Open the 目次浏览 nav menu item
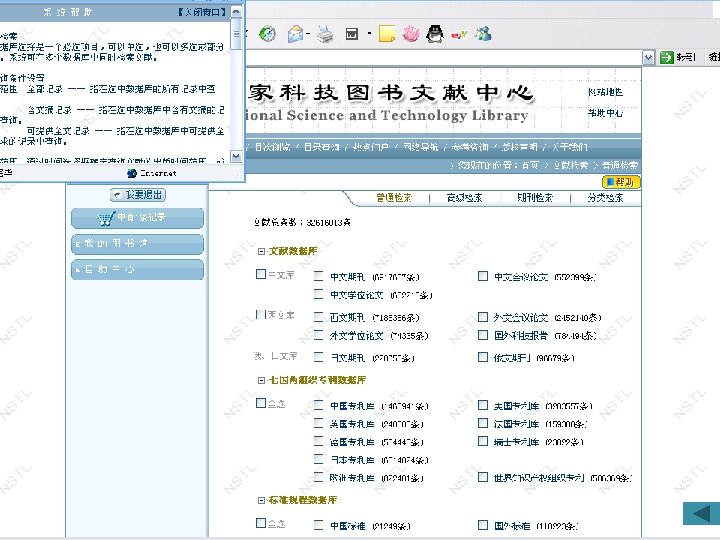This screenshot has width=720, height=540. pos(272,147)
